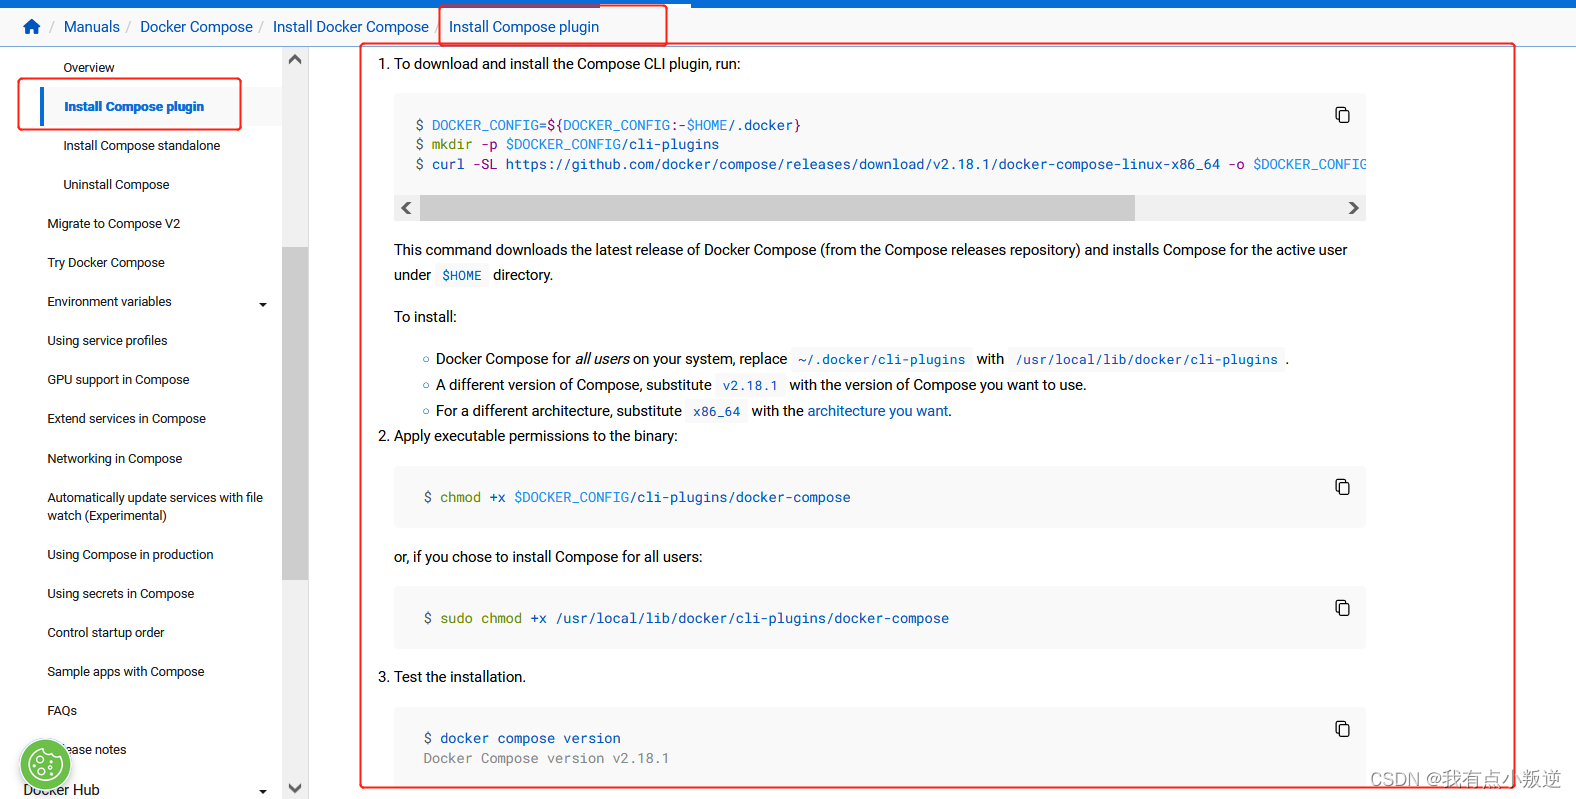Go to the docs home icon
Viewport: 1576px width, 799px height.
pos(32,27)
